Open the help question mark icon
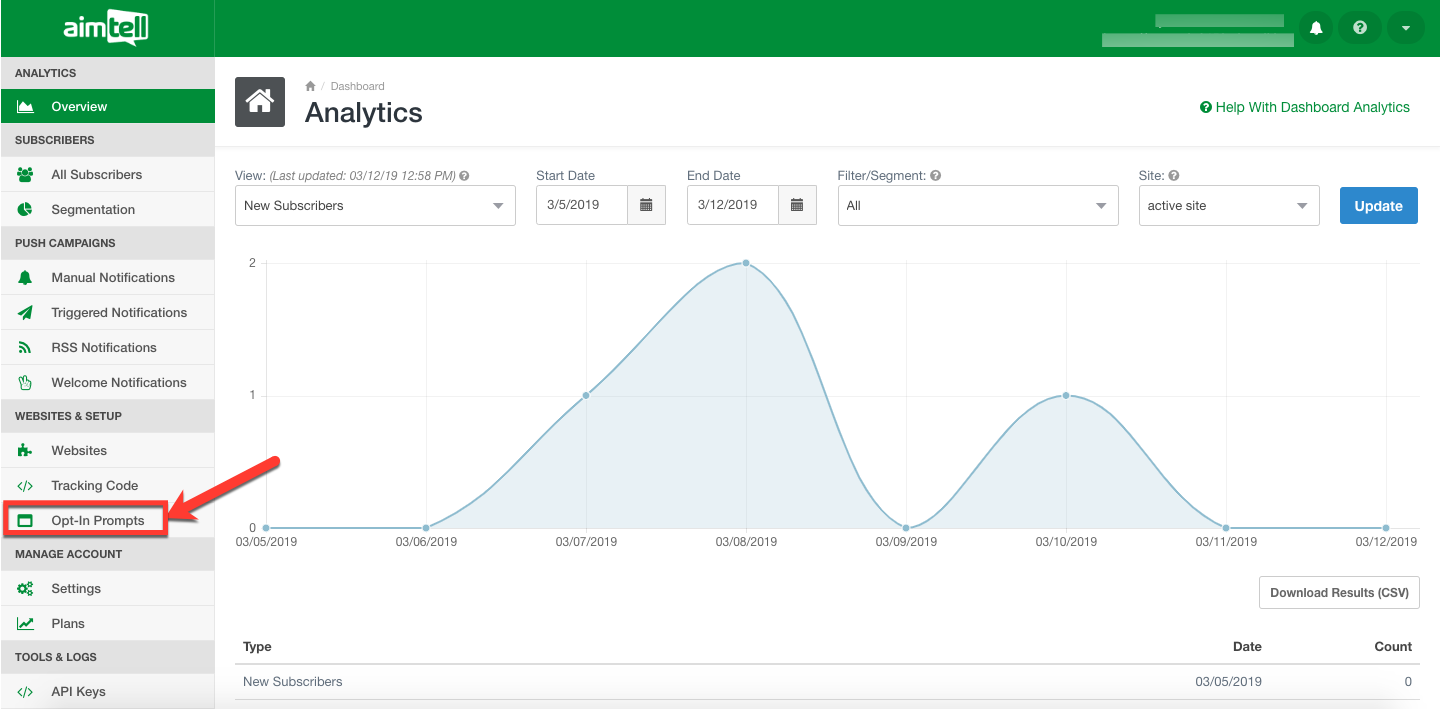Viewport: 1440px width, 709px height. pos(1360,28)
